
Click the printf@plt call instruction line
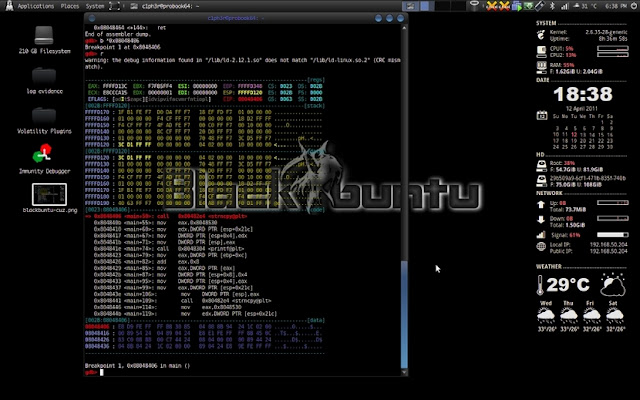(169, 249)
